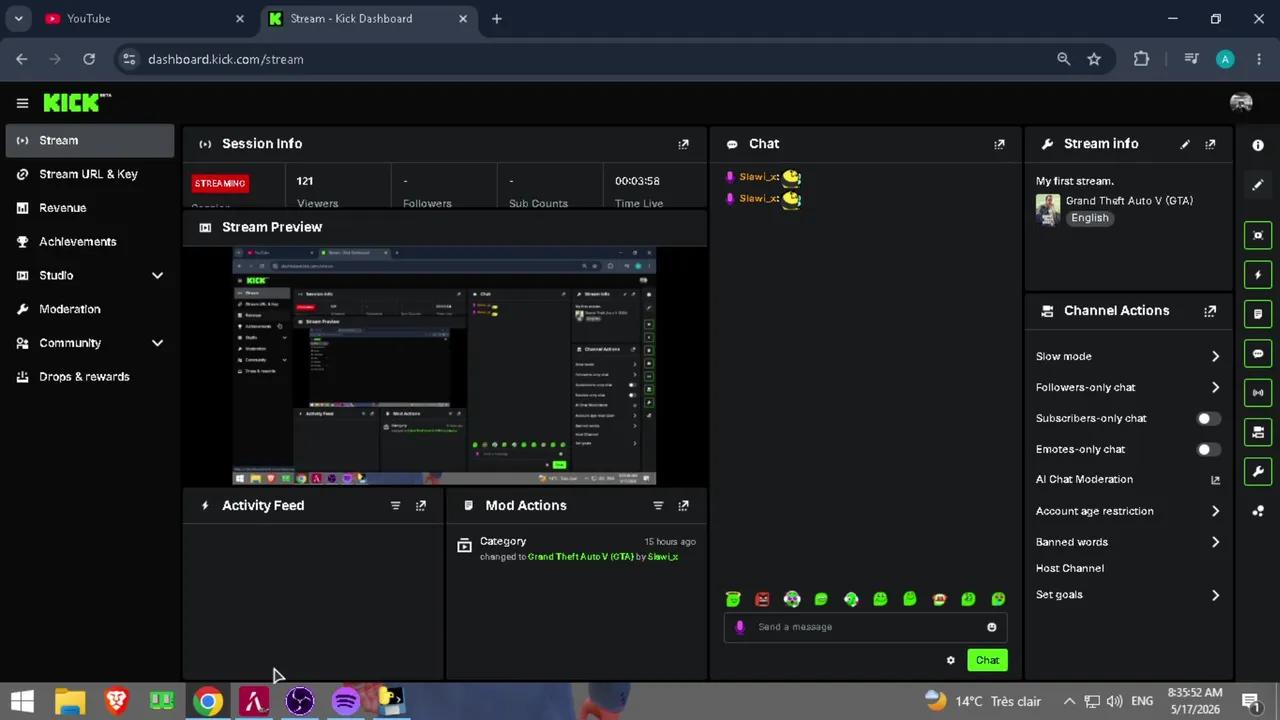
Task: Click the info icon in right rail
Action: point(1258,145)
